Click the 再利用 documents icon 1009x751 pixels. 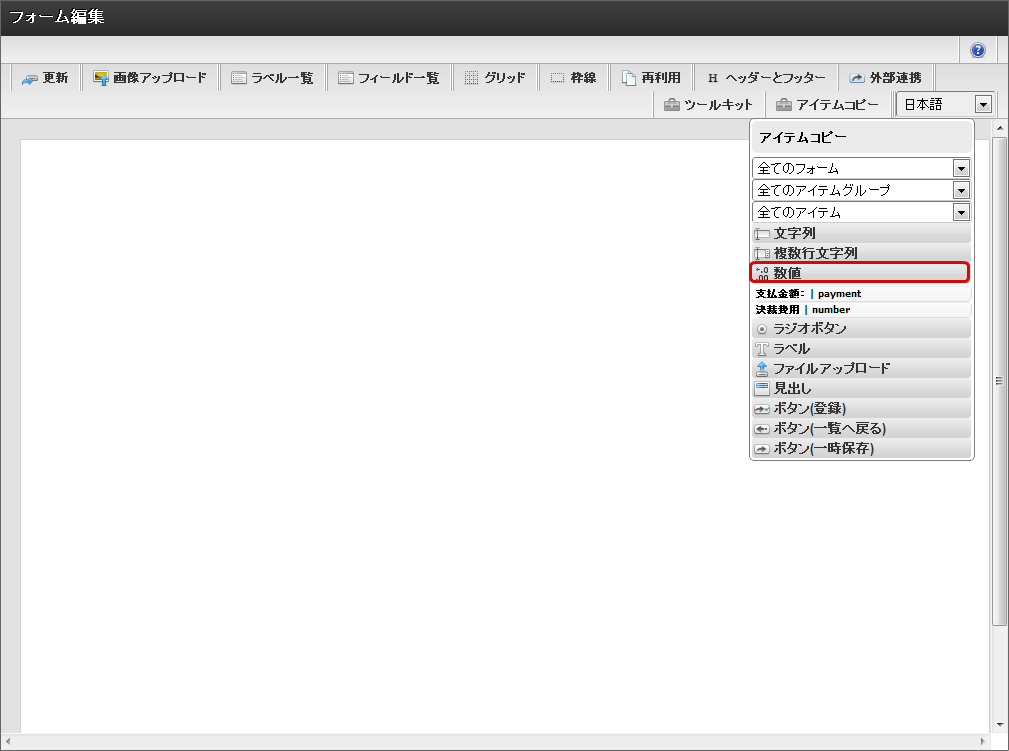(x=629, y=78)
